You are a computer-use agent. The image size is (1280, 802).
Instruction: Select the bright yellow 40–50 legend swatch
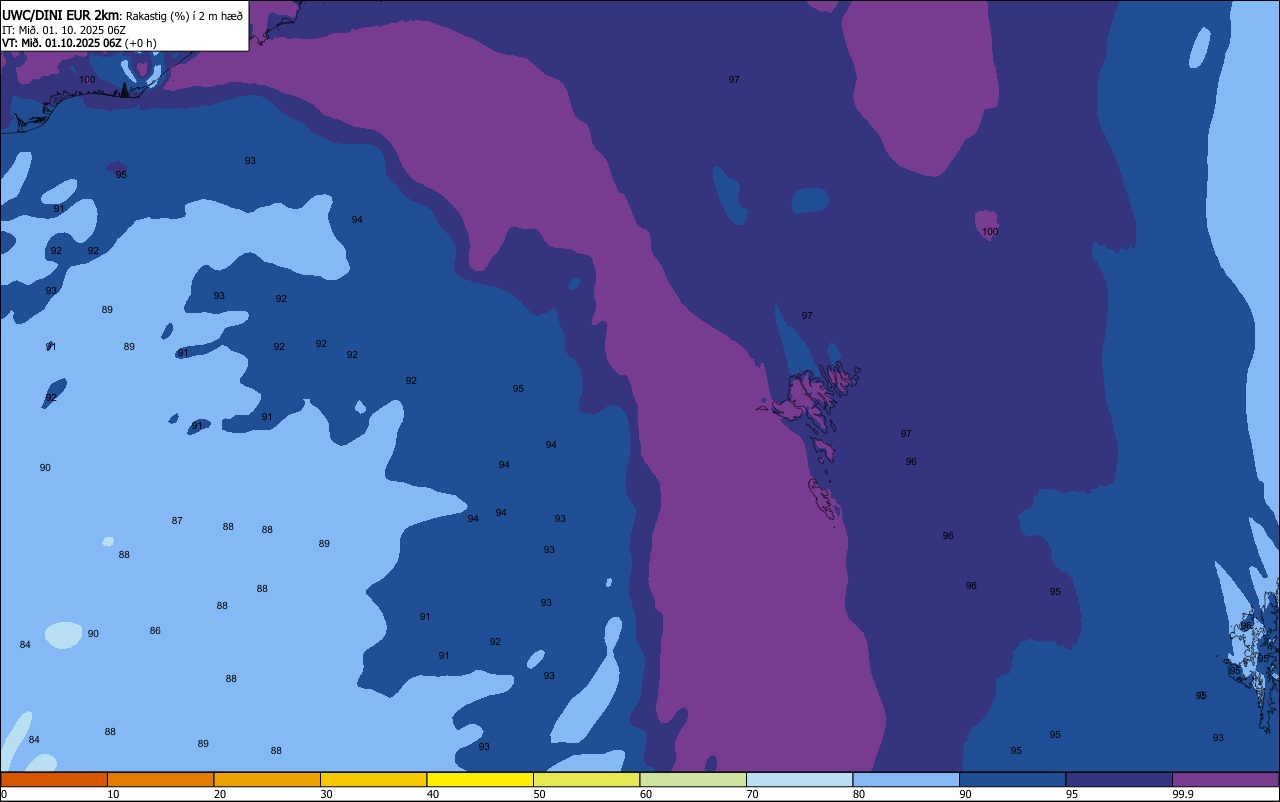click(x=480, y=779)
